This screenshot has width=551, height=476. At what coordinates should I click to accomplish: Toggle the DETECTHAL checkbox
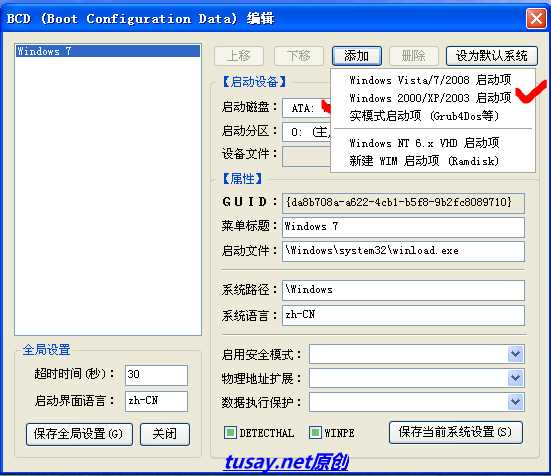(230, 432)
